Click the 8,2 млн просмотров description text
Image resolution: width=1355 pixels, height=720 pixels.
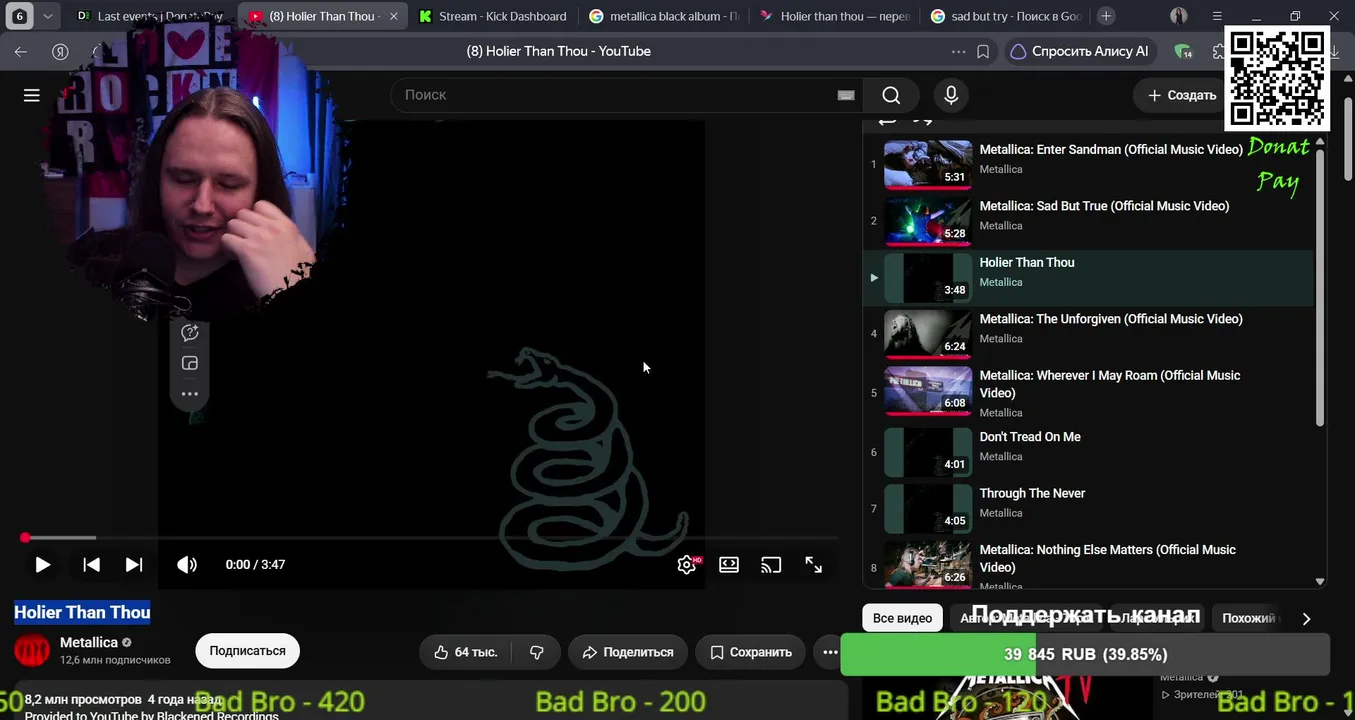(83, 700)
